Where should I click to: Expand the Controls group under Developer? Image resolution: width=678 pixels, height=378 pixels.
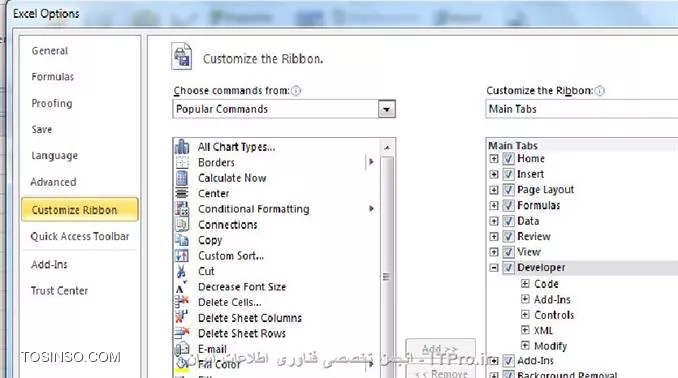[x=525, y=314]
